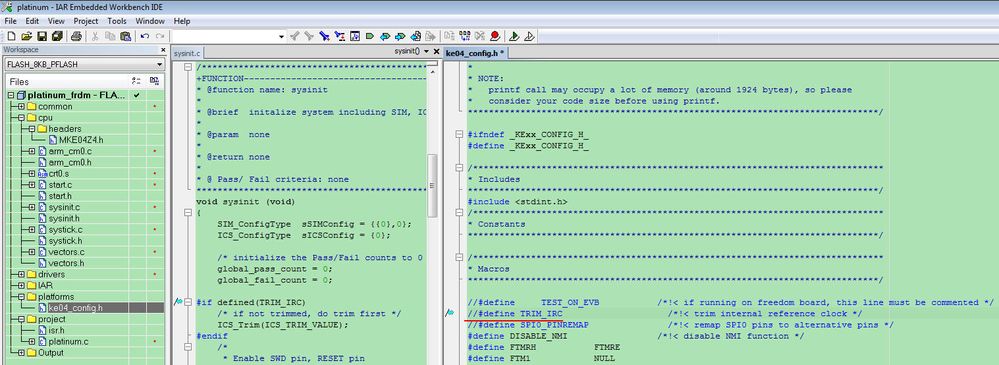The height and width of the screenshot is (365, 999).
Task: Expand the IAR folder node
Action: 21,285
